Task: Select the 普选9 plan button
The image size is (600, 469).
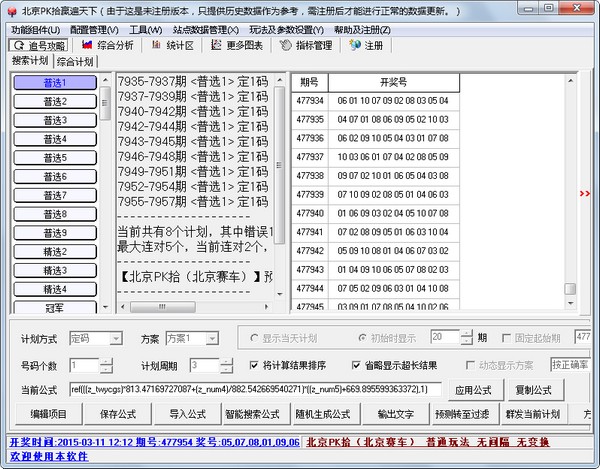Action: [55, 233]
